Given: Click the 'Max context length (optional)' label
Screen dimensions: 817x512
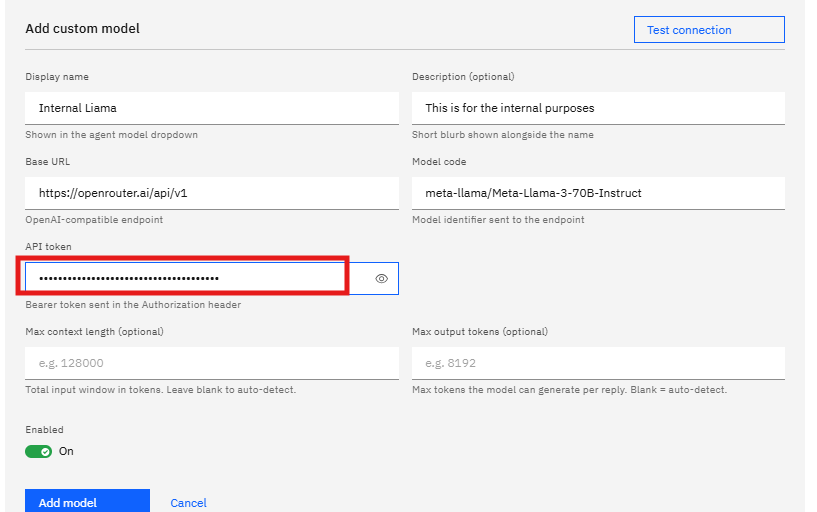Looking at the screenshot, I should pyautogui.click(x=94, y=332).
